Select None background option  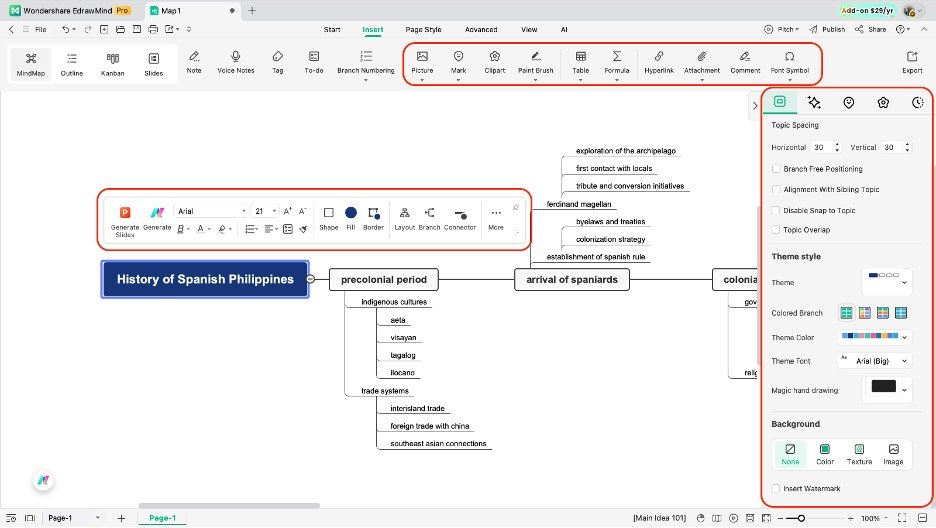click(x=790, y=453)
